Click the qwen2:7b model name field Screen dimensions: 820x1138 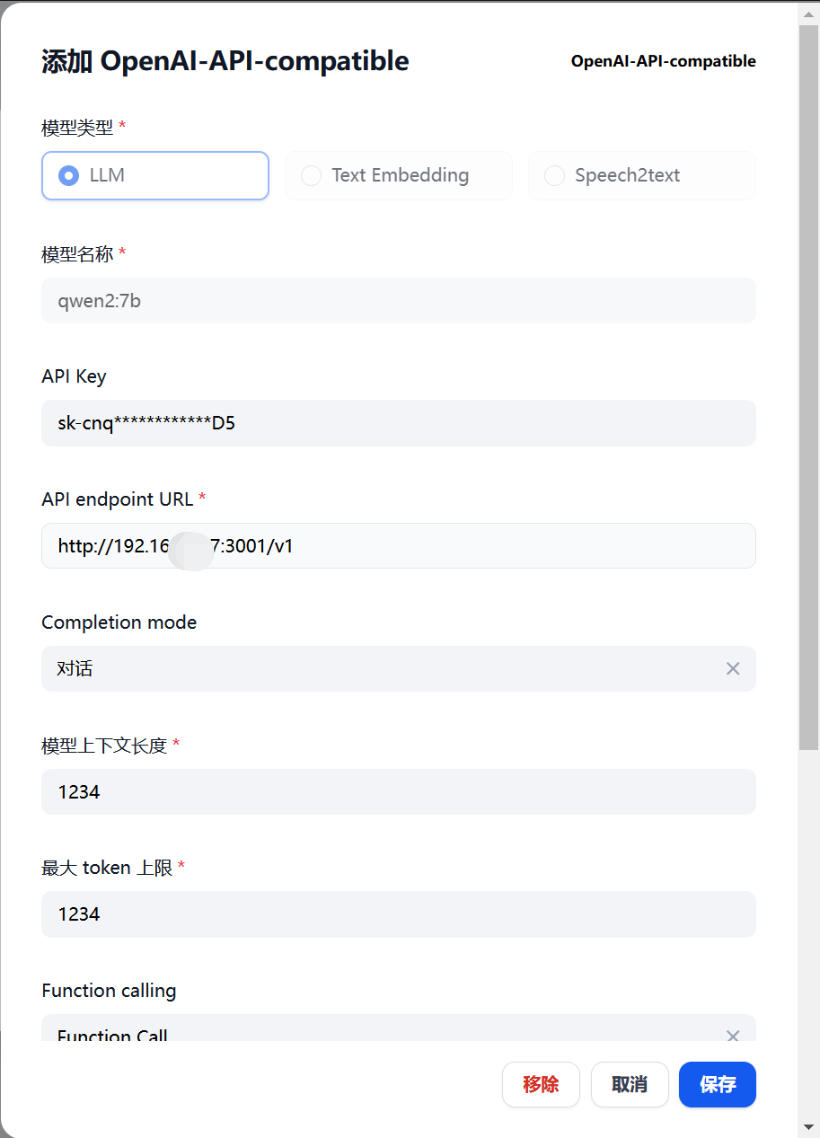tap(398, 300)
